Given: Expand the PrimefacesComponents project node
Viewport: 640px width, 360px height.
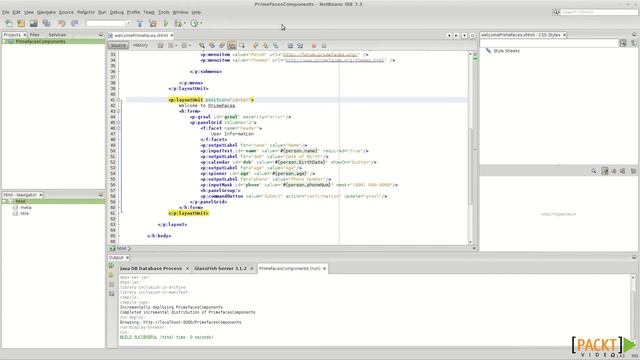Looking at the screenshot, I should click(5, 42).
